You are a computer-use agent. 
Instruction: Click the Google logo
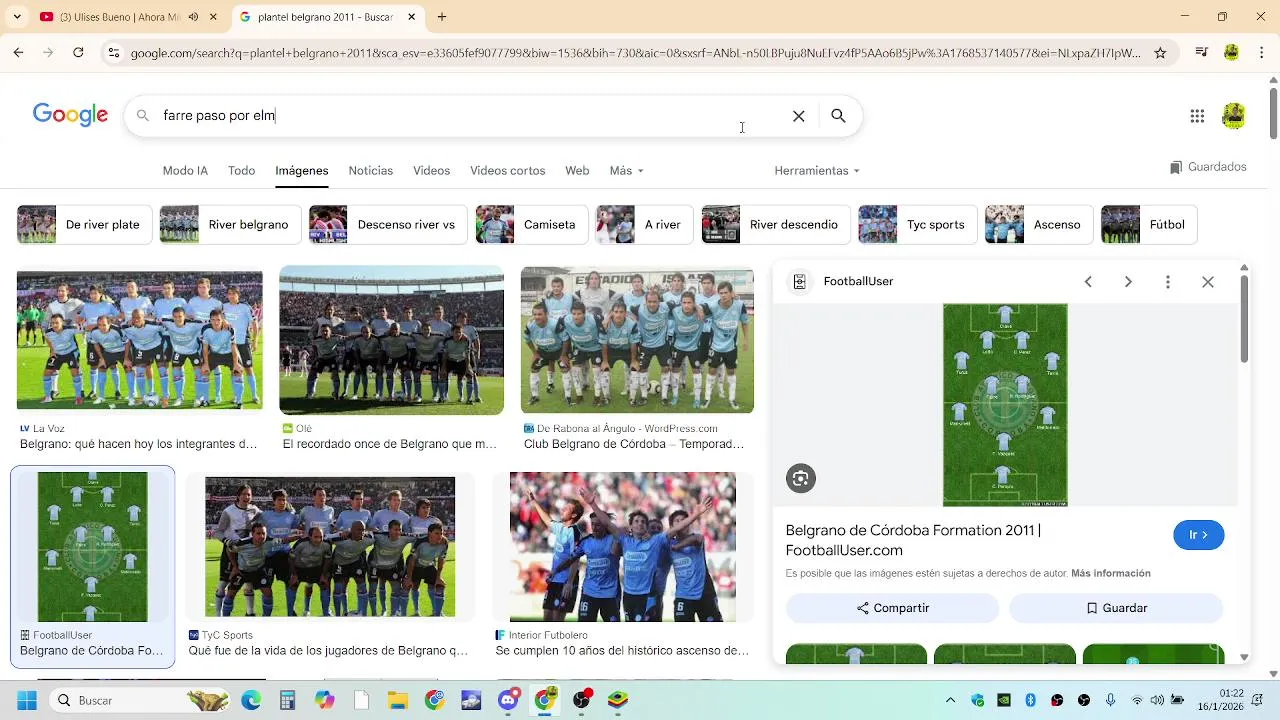(70, 115)
